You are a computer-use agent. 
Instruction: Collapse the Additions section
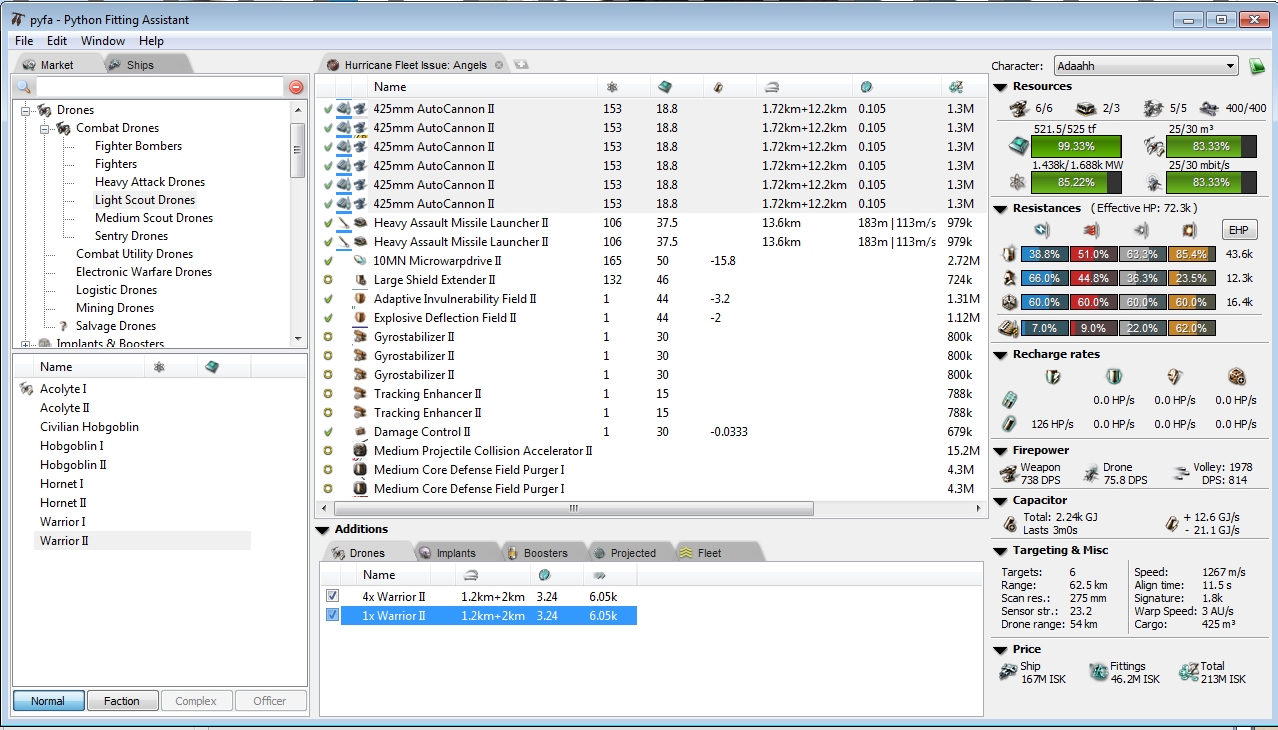coord(322,529)
